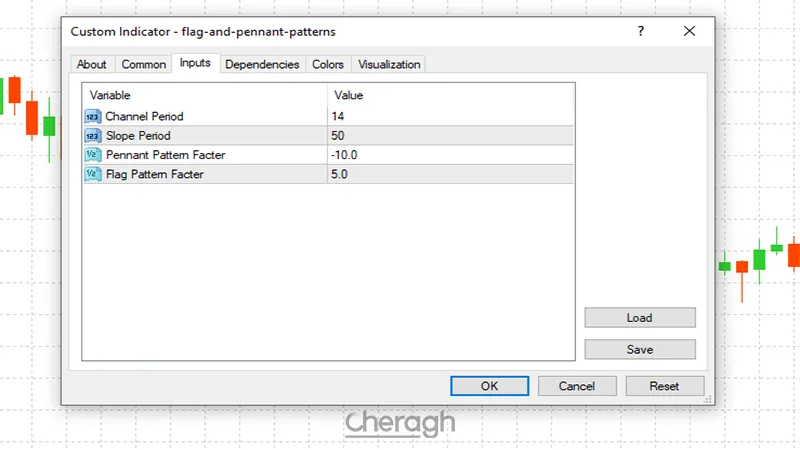
Task: Click the double-type icon beside Pennant Pattern Facter
Action: (x=93, y=155)
